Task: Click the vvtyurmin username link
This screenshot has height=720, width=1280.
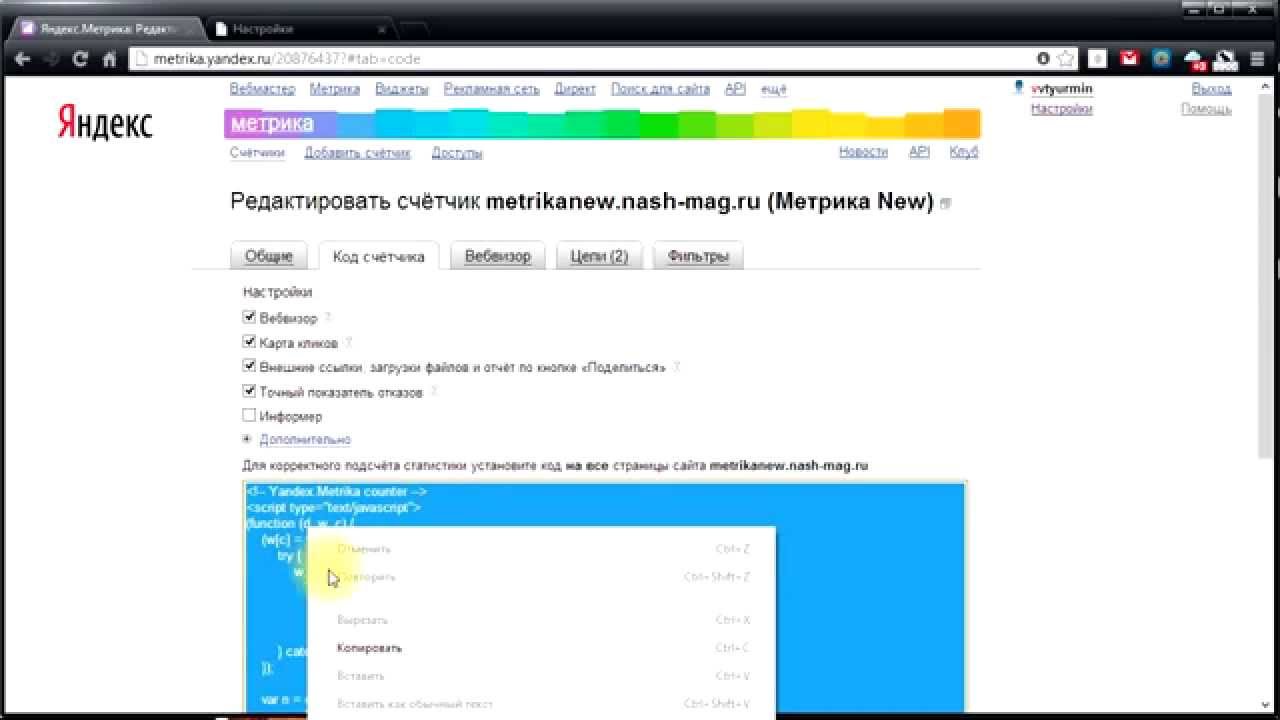Action: [1062, 89]
